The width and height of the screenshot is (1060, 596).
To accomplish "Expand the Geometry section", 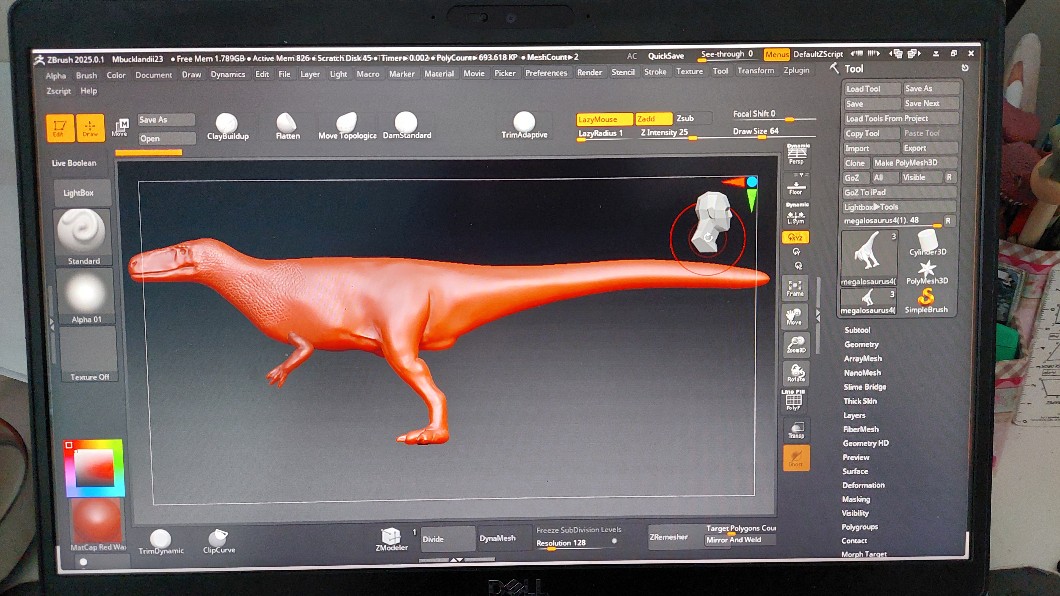I will (x=861, y=344).
